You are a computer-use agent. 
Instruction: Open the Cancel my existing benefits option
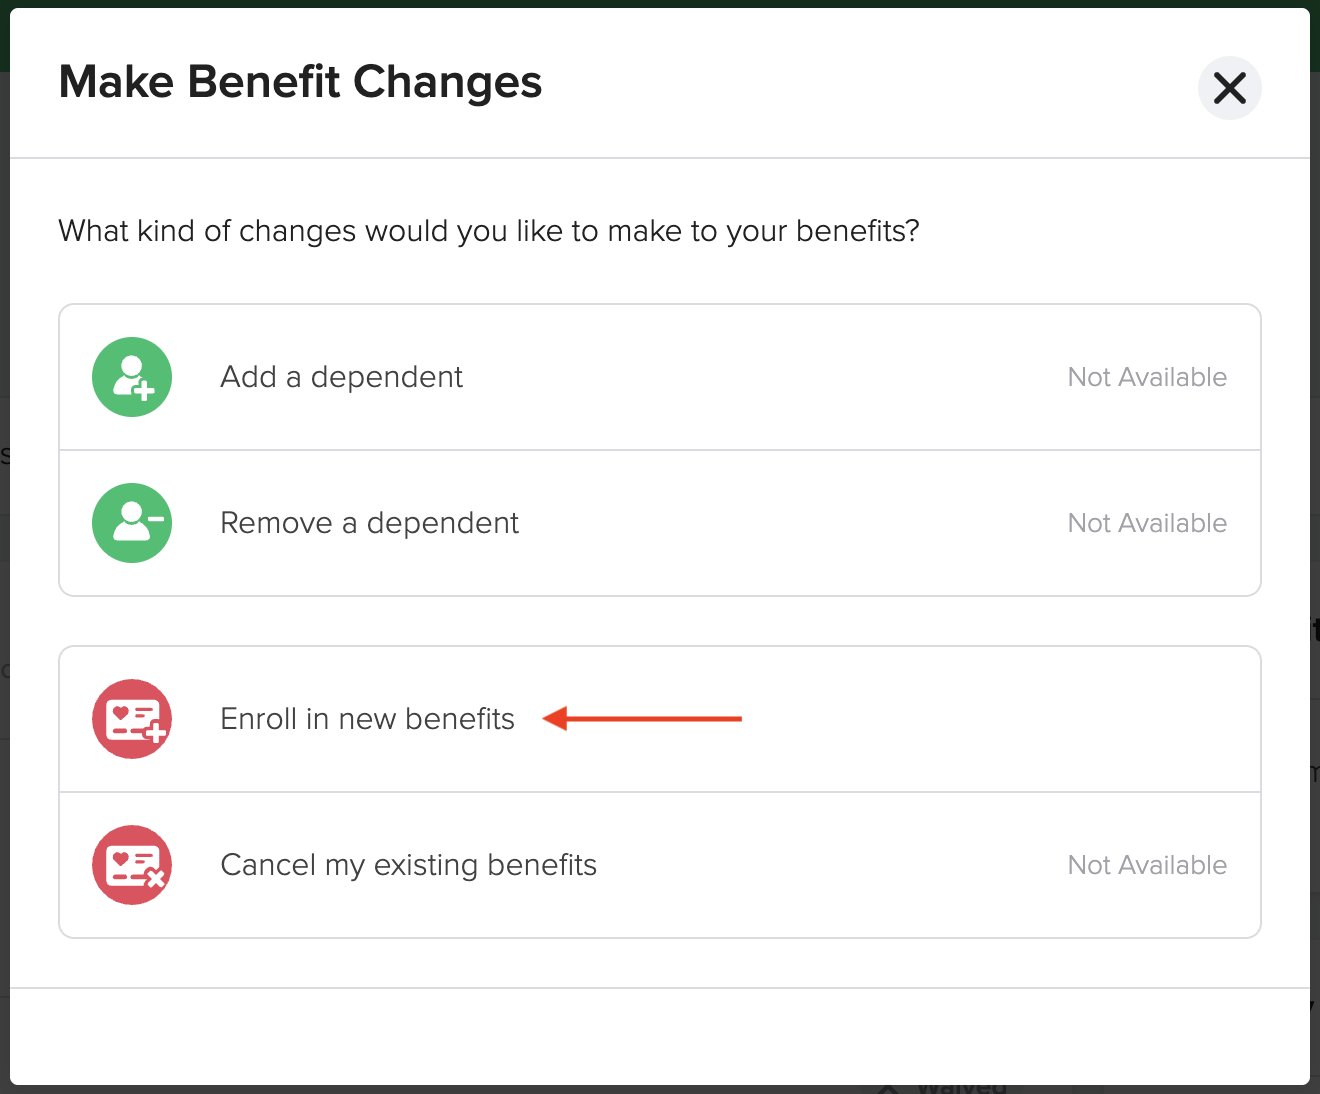pos(408,864)
